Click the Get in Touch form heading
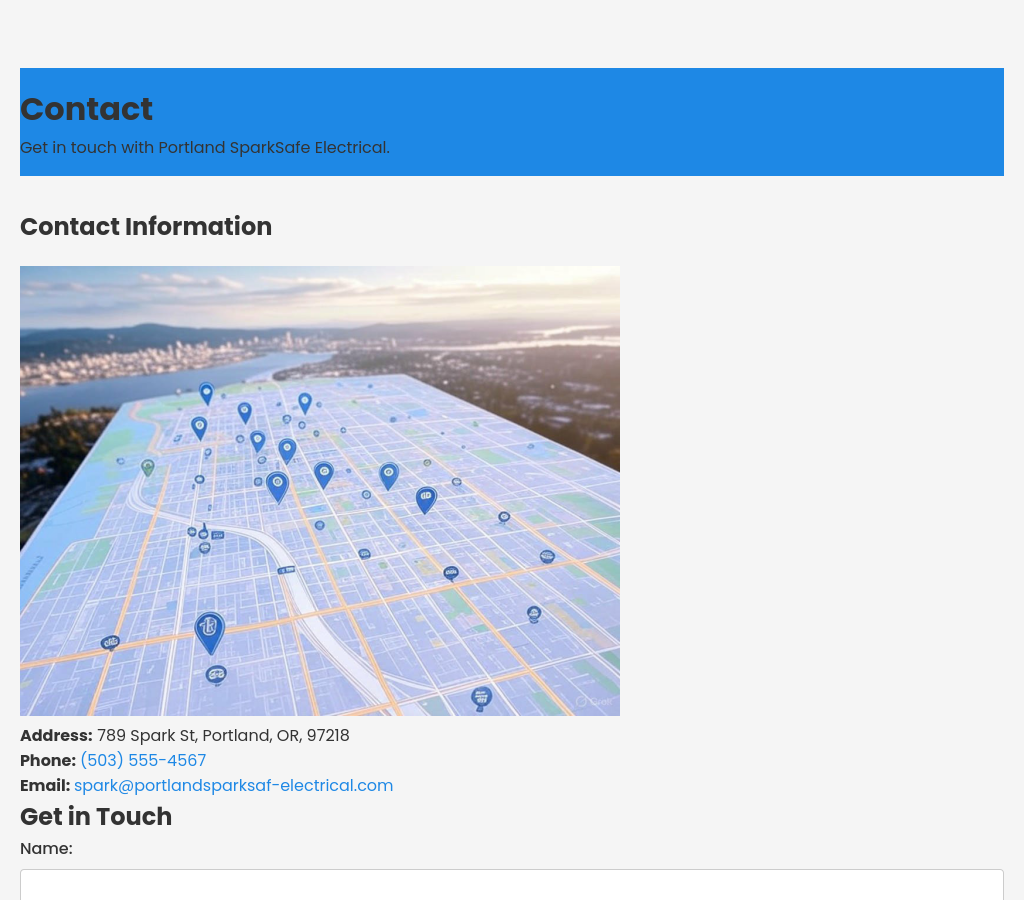 [96, 817]
